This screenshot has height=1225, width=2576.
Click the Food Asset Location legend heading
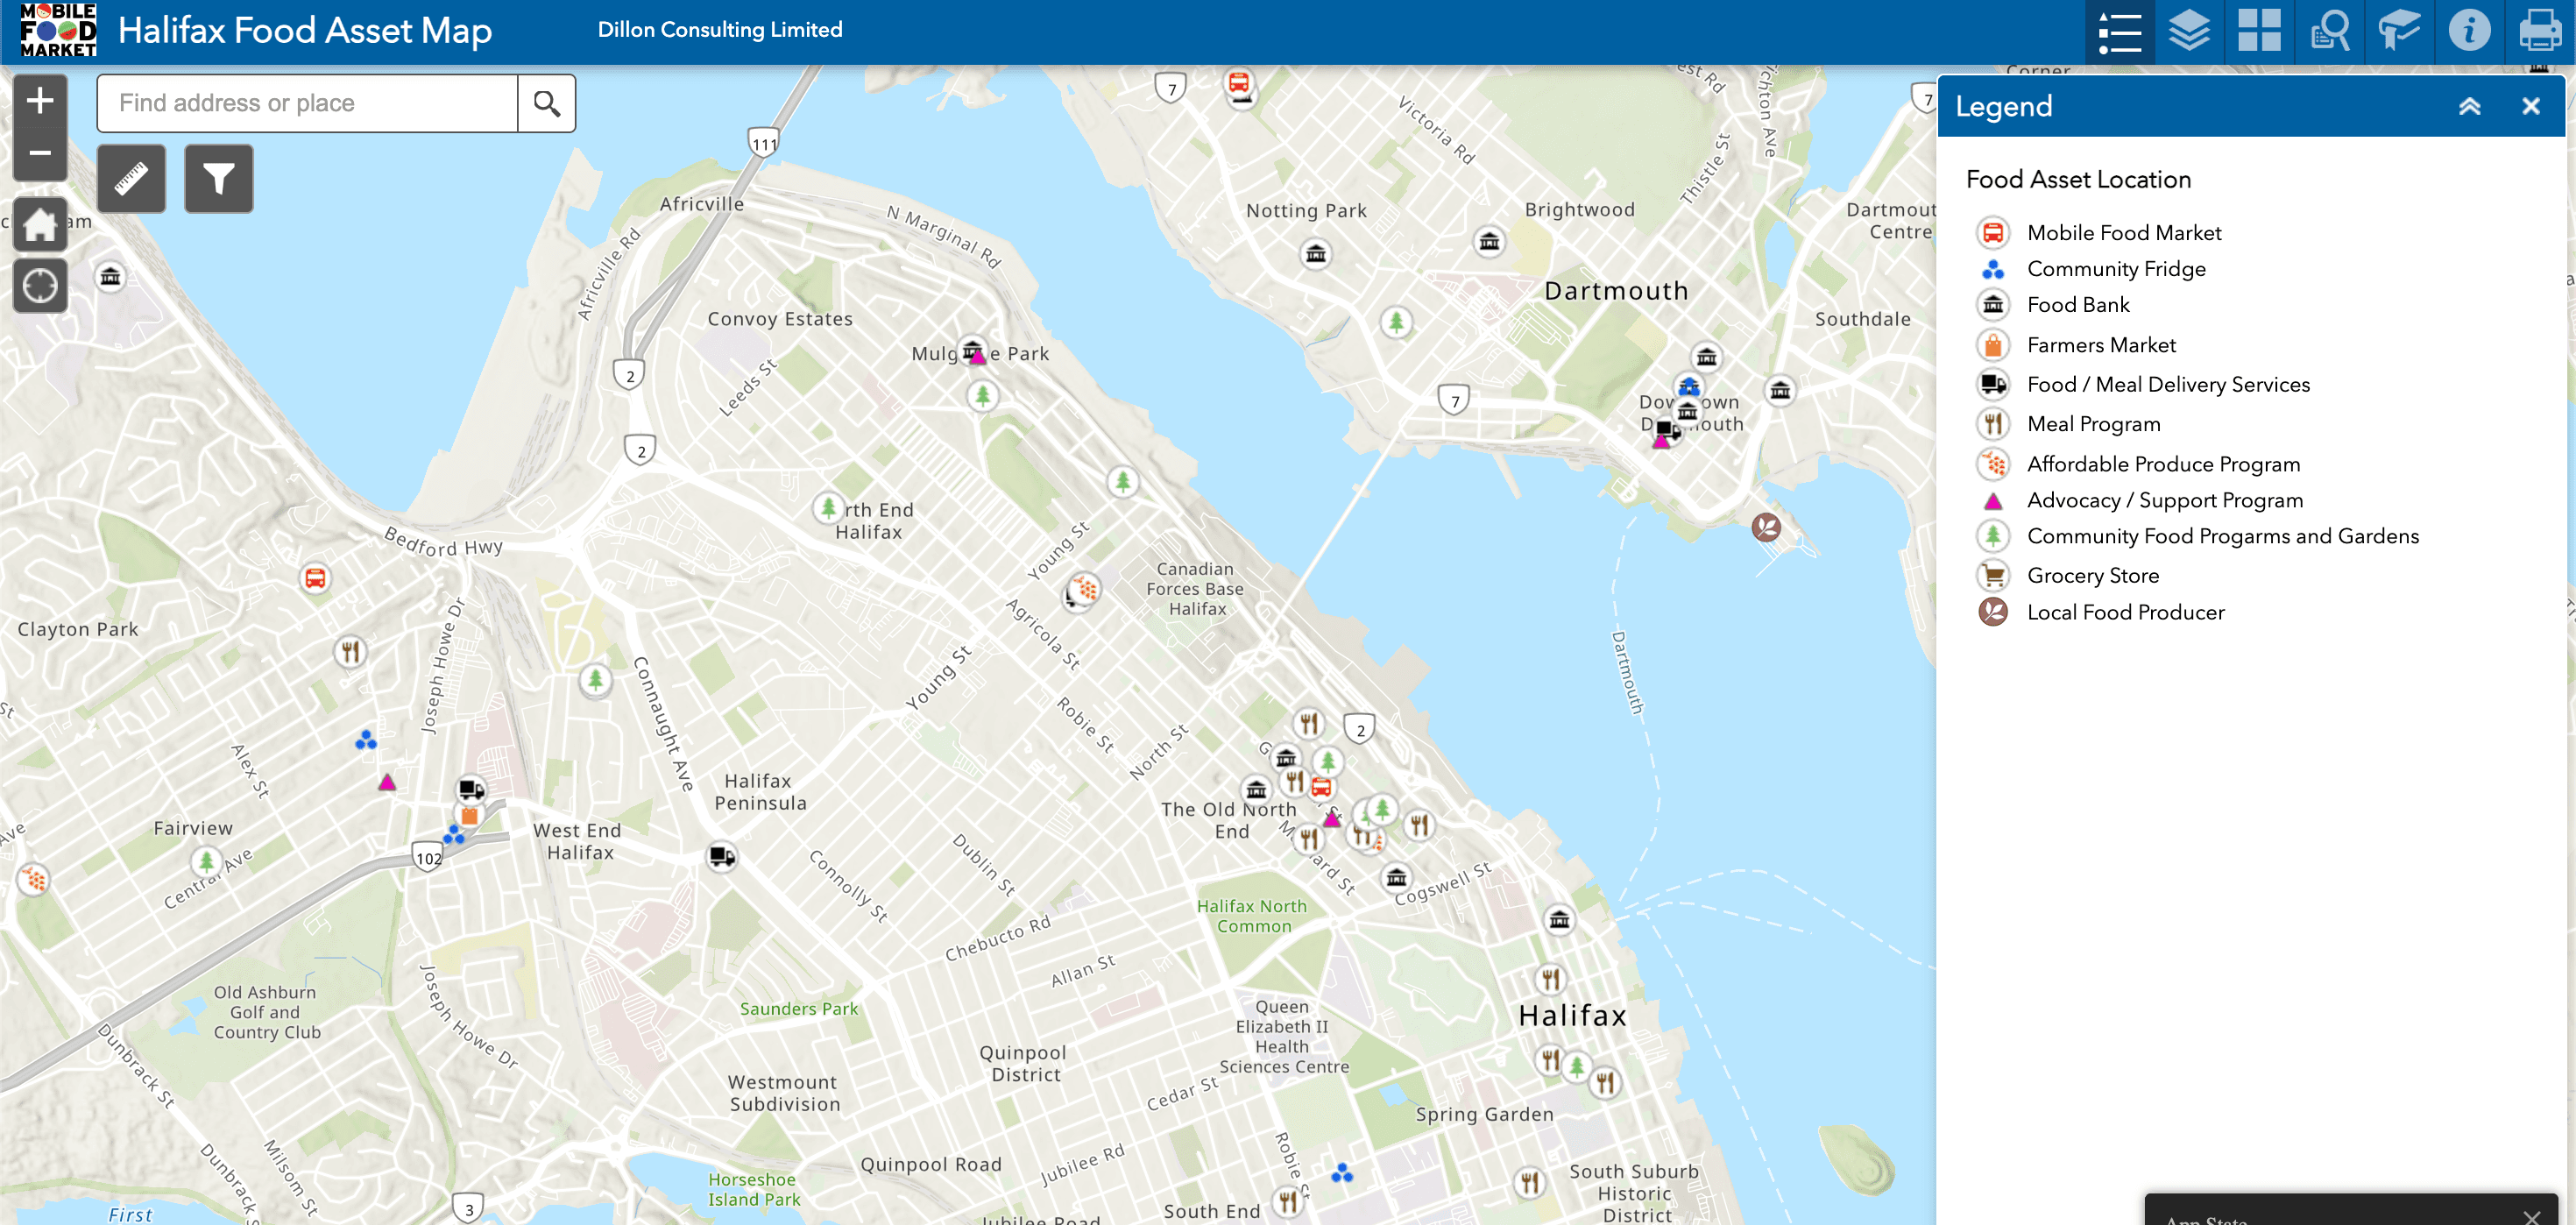pos(2078,180)
